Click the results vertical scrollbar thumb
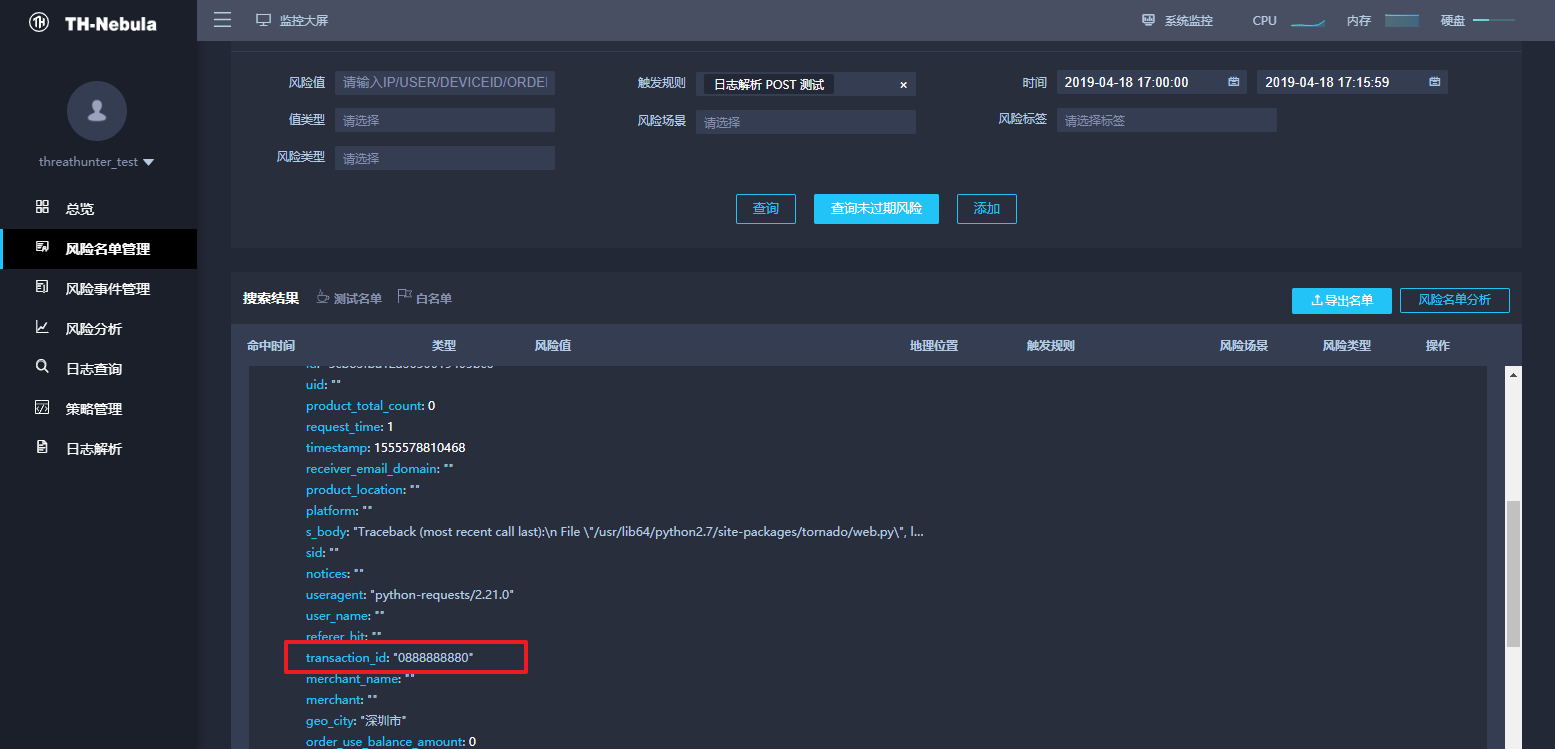Viewport: 1555px width, 749px height. (x=1513, y=574)
